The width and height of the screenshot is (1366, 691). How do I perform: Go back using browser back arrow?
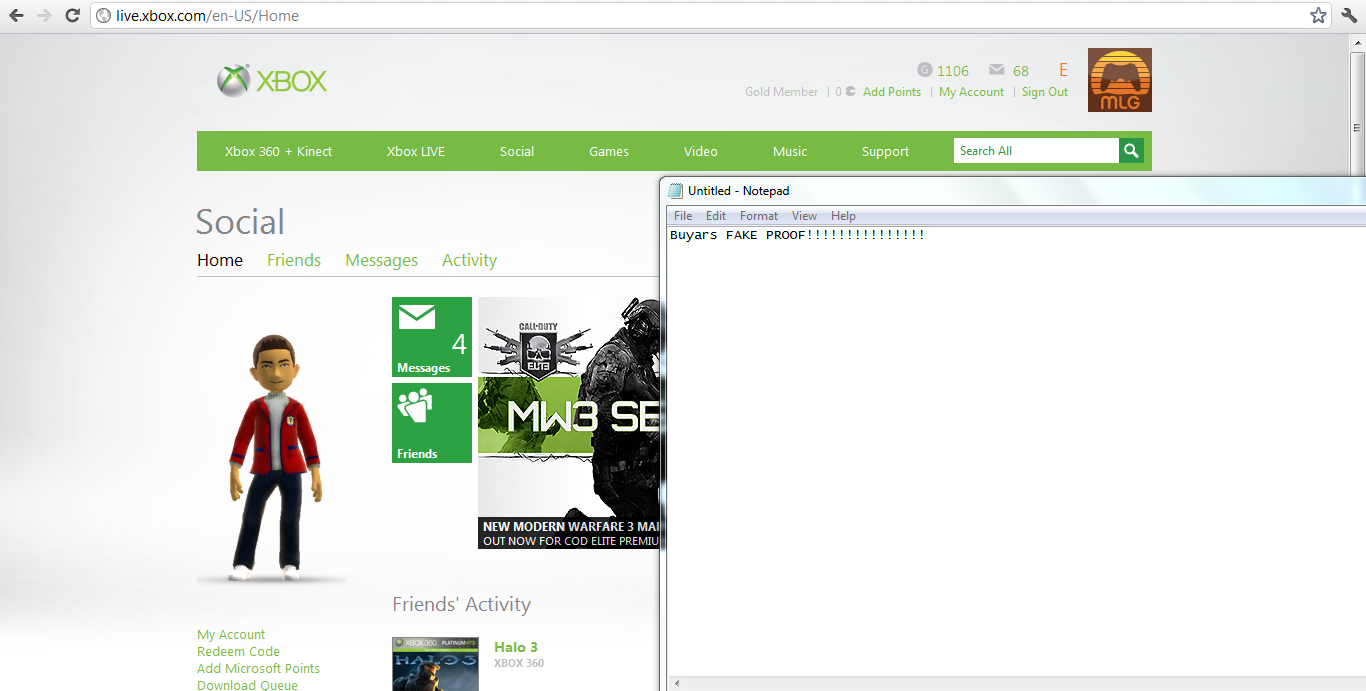[16, 15]
